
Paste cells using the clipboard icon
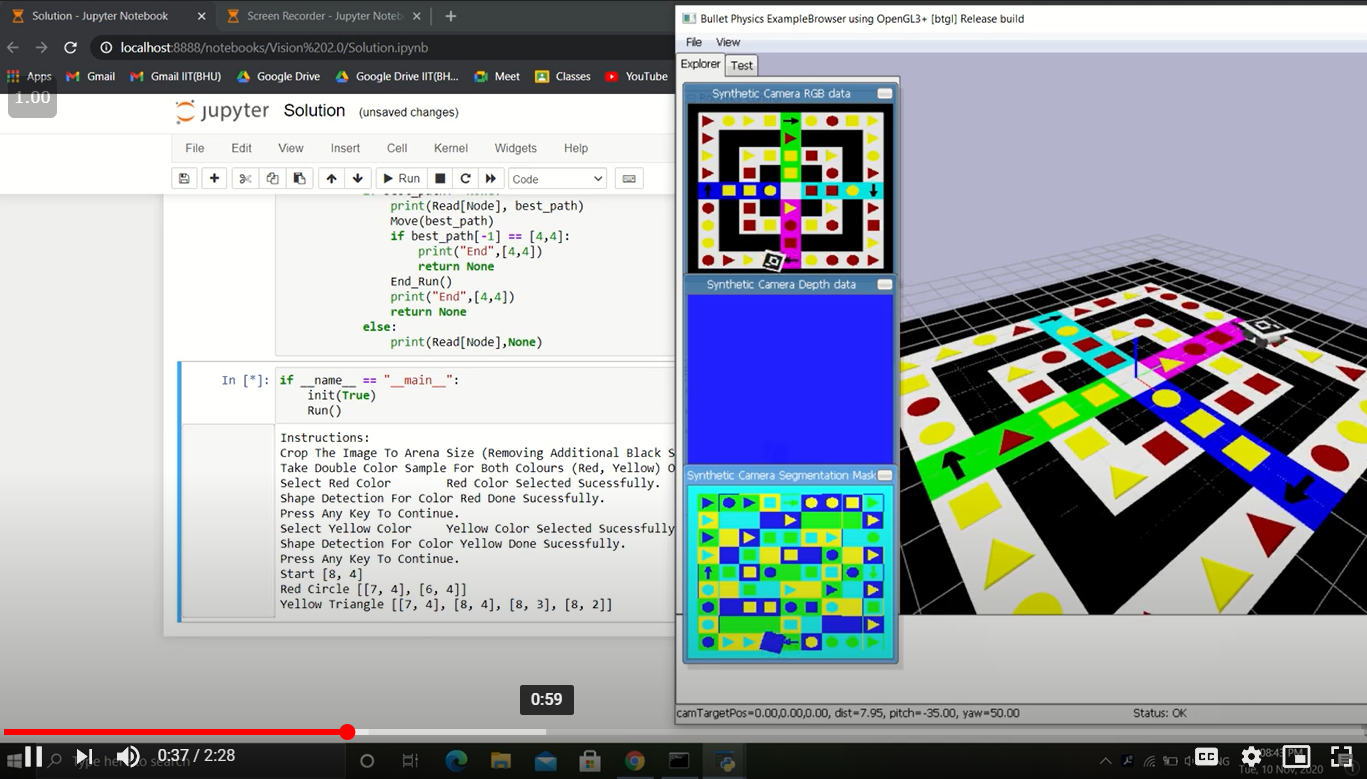pyautogui.click(x=299, y=179)
